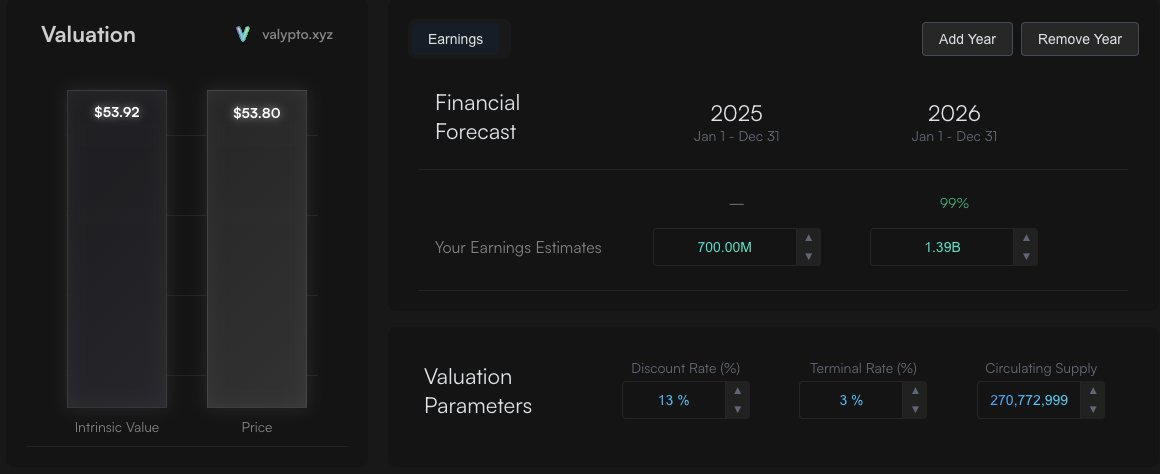Decrease the 2025 earnings estimate
The image size is (1160, 474).
tap(808, 256)
